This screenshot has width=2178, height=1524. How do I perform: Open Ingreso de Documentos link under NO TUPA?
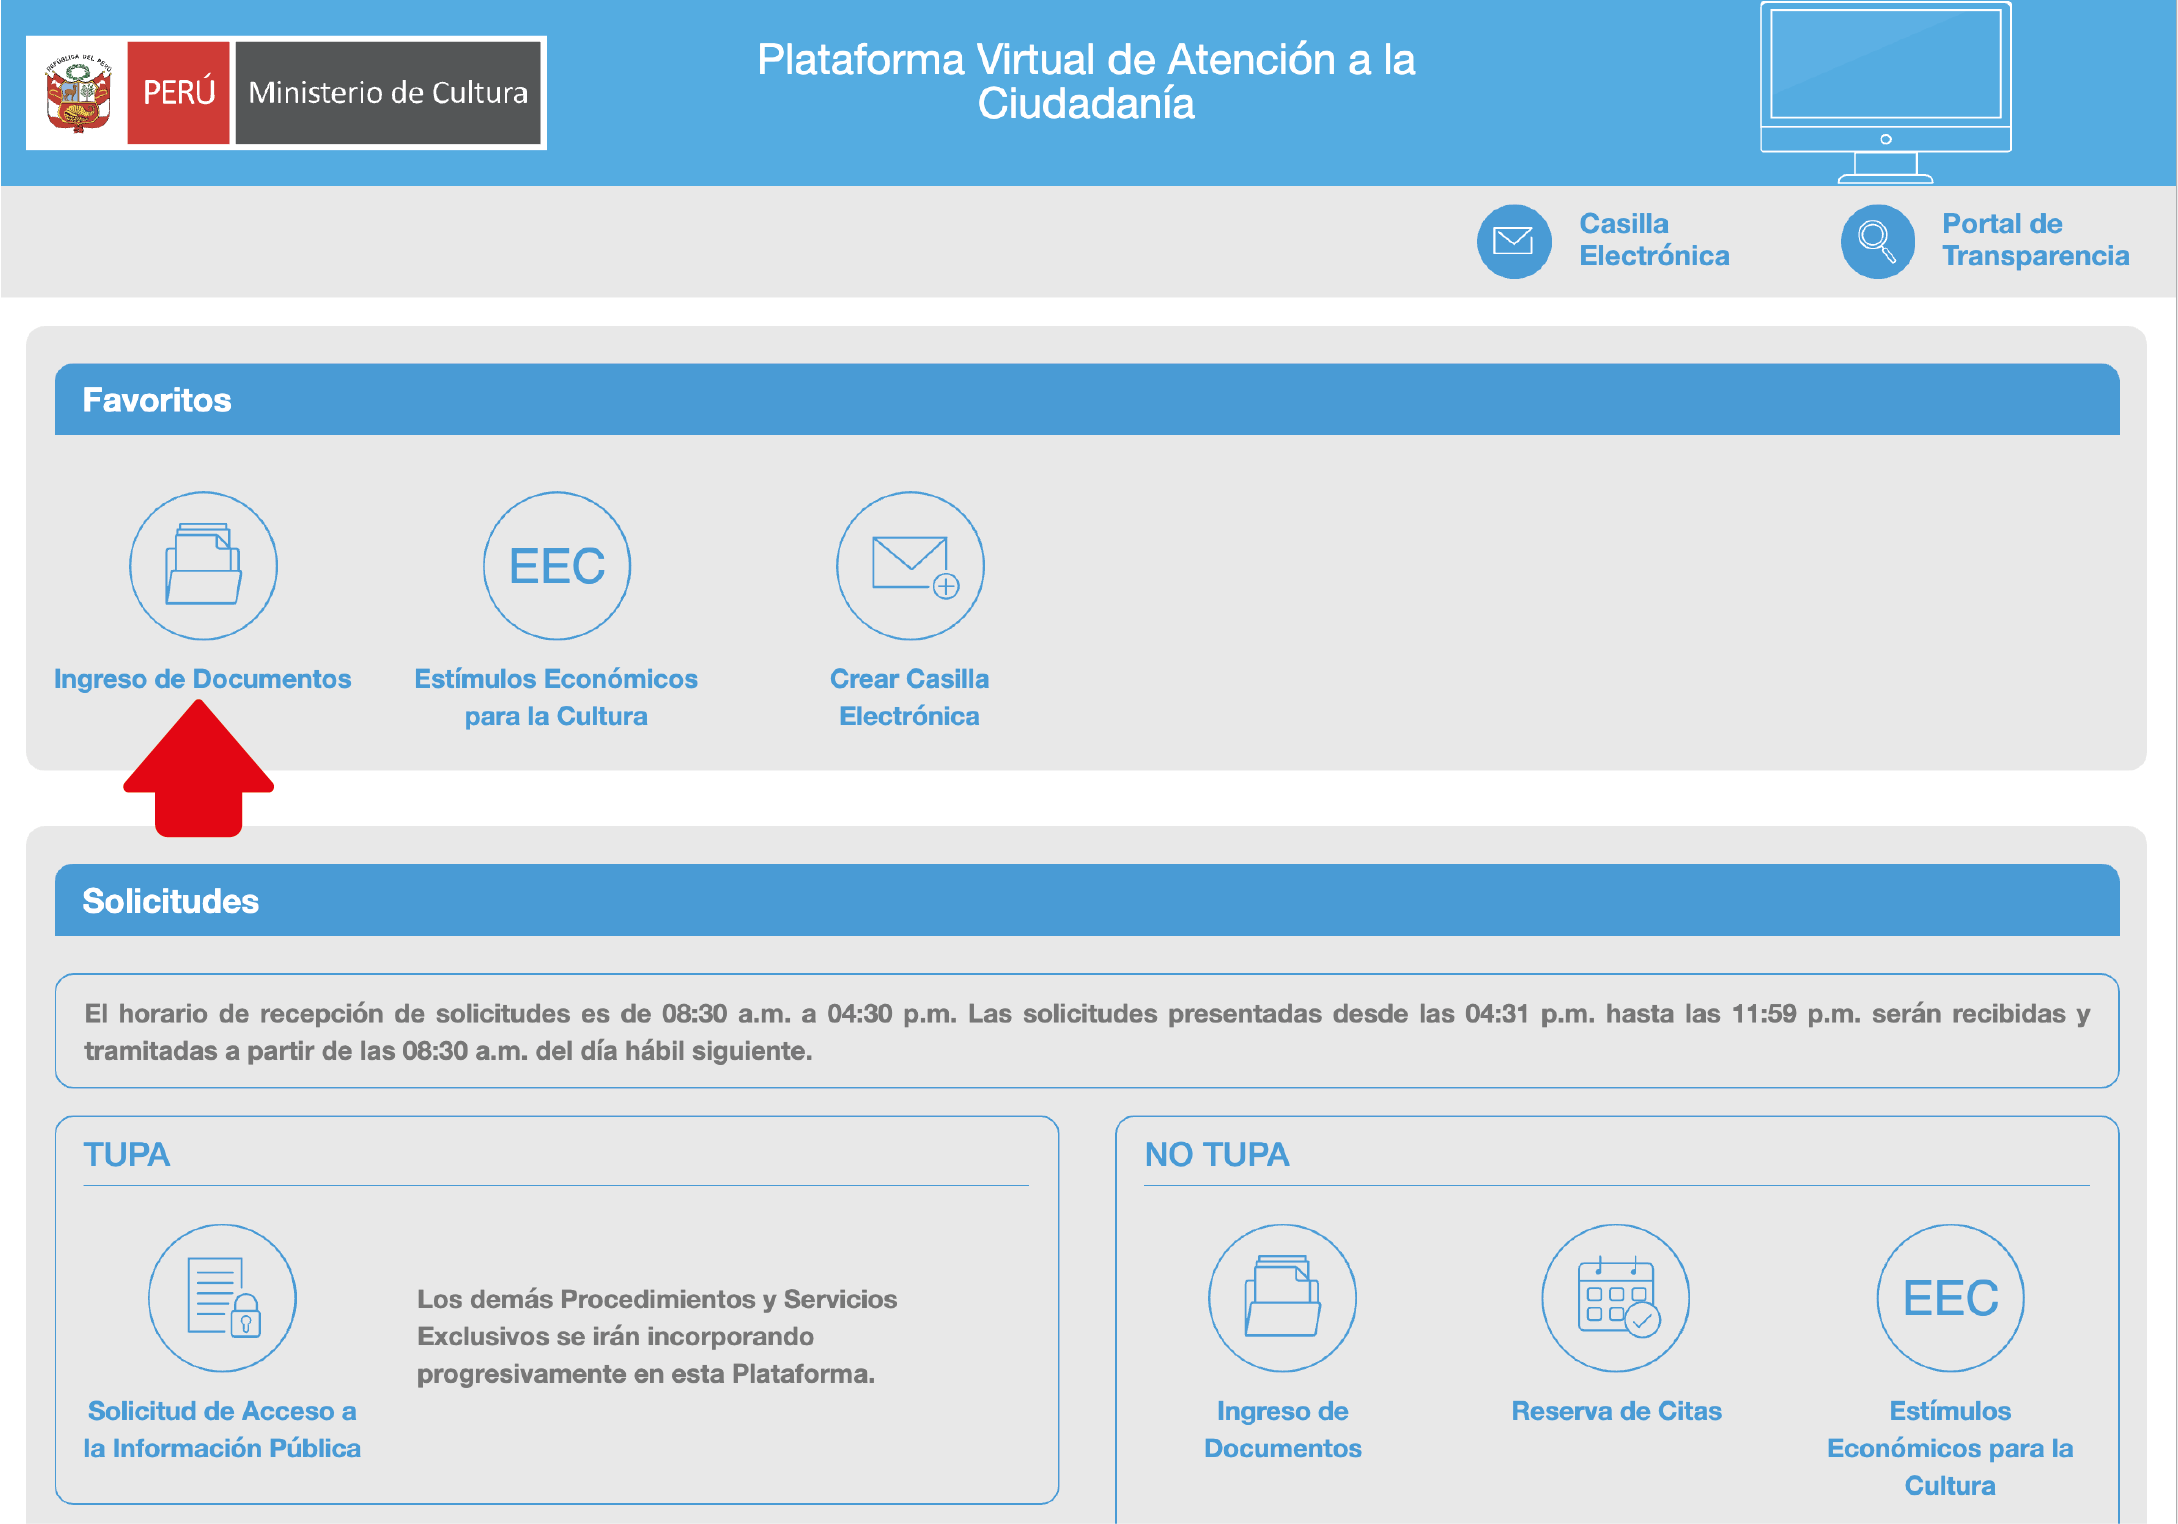[1283, 1430]
